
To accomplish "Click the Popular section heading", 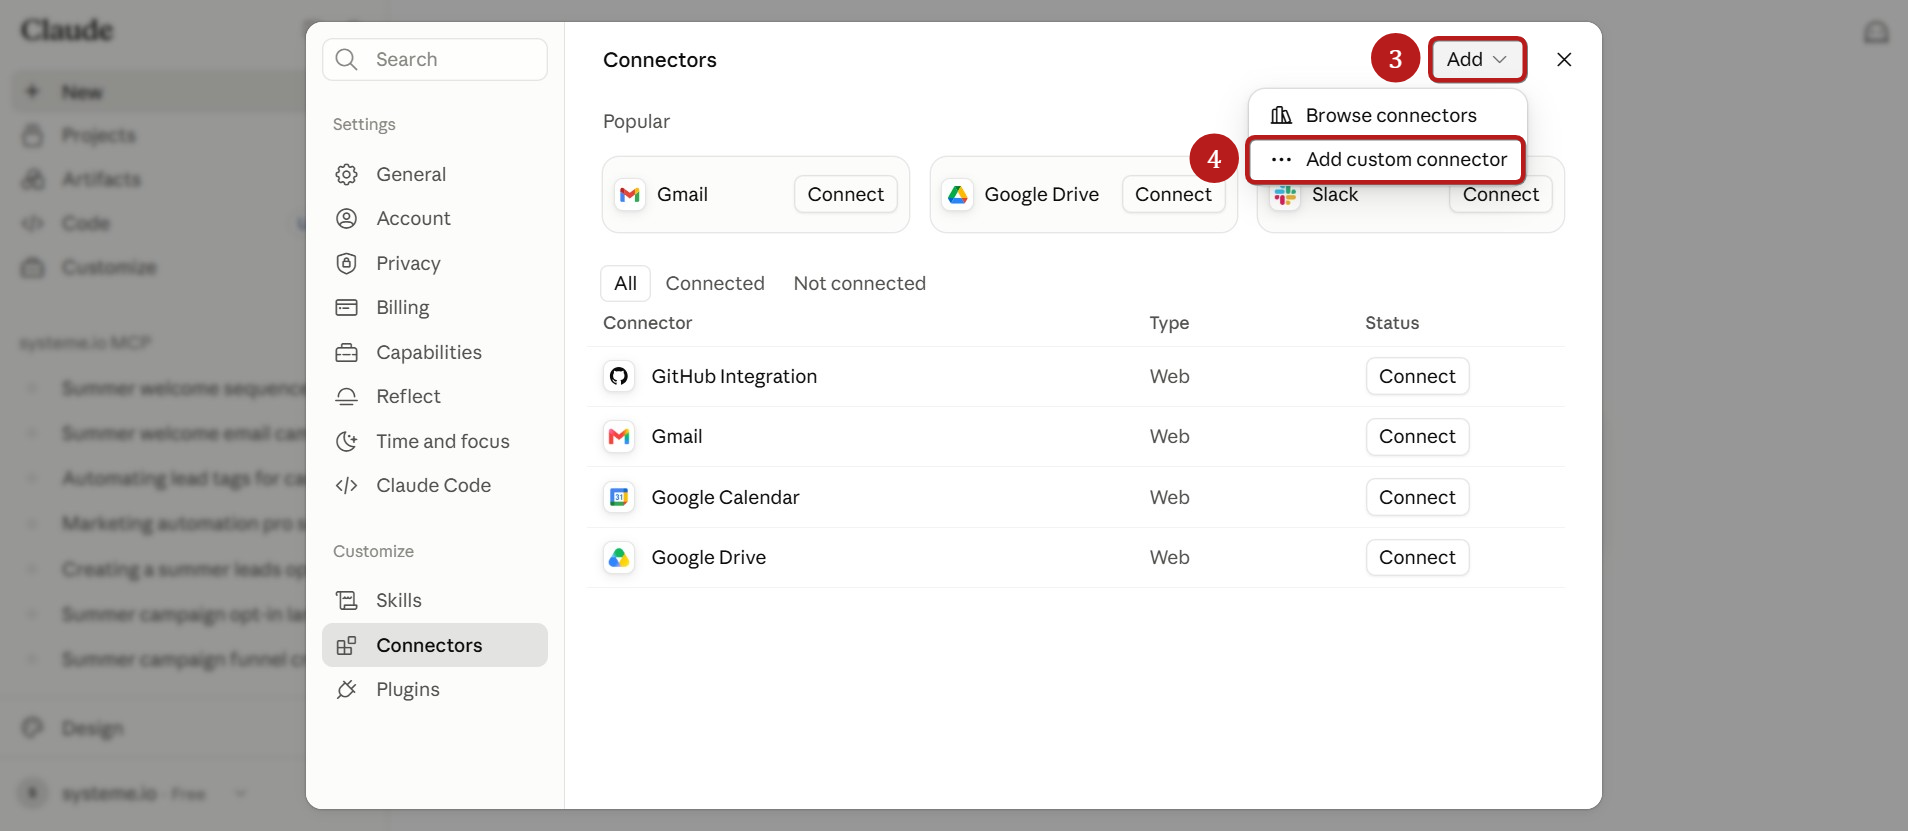I will 636,121.
